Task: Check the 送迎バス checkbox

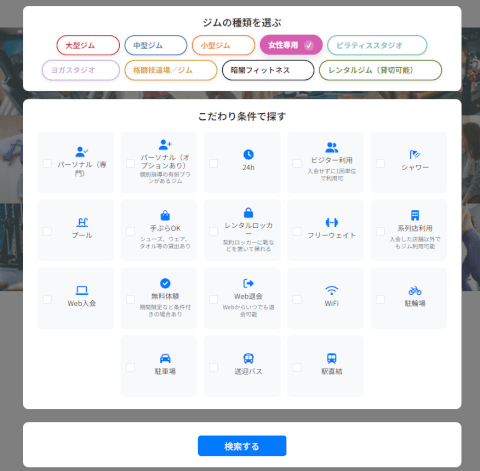Action: pos(214,367)
